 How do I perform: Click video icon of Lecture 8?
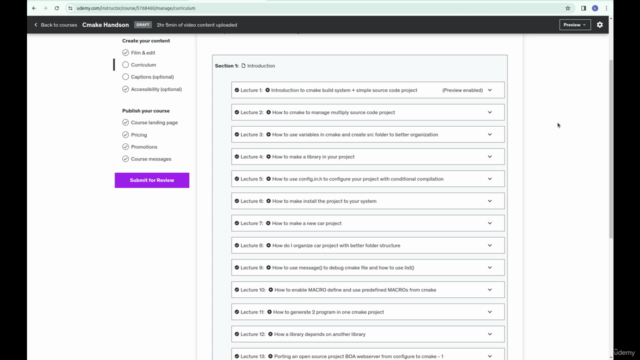tap(269, 245)
